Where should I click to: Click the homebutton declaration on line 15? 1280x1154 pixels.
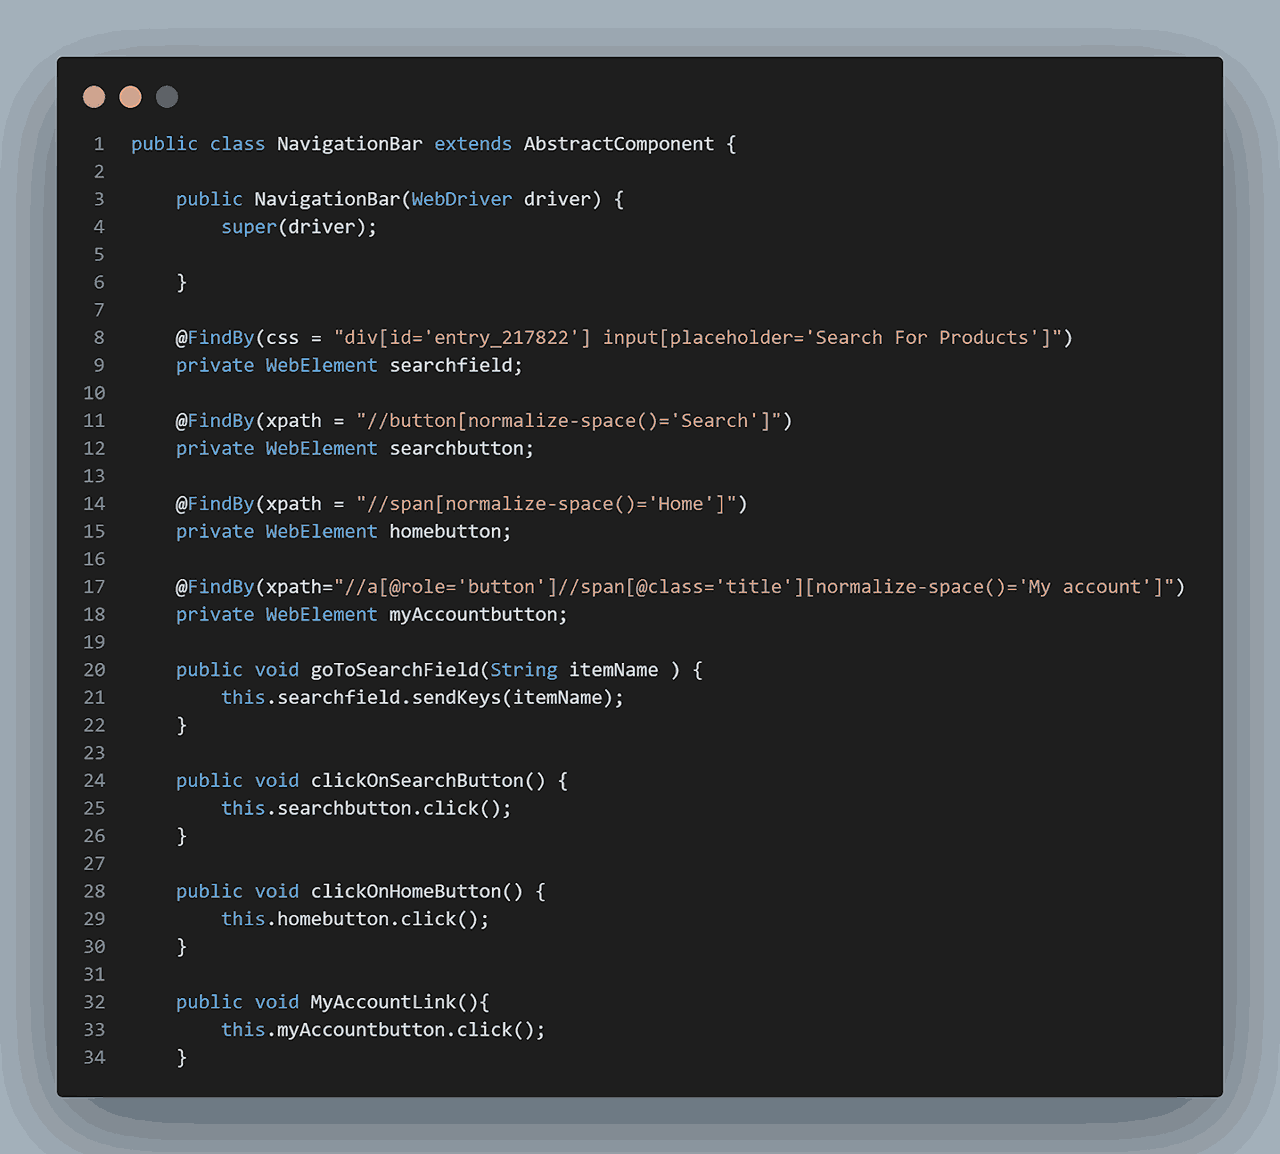coord(344,531)
